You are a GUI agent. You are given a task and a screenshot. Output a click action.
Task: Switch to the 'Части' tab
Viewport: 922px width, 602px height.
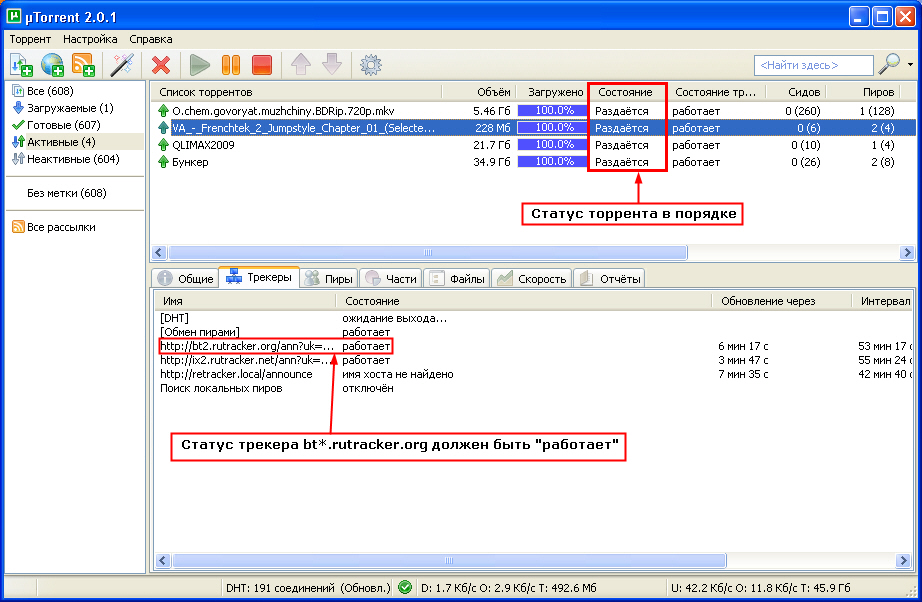coord(391,278)
